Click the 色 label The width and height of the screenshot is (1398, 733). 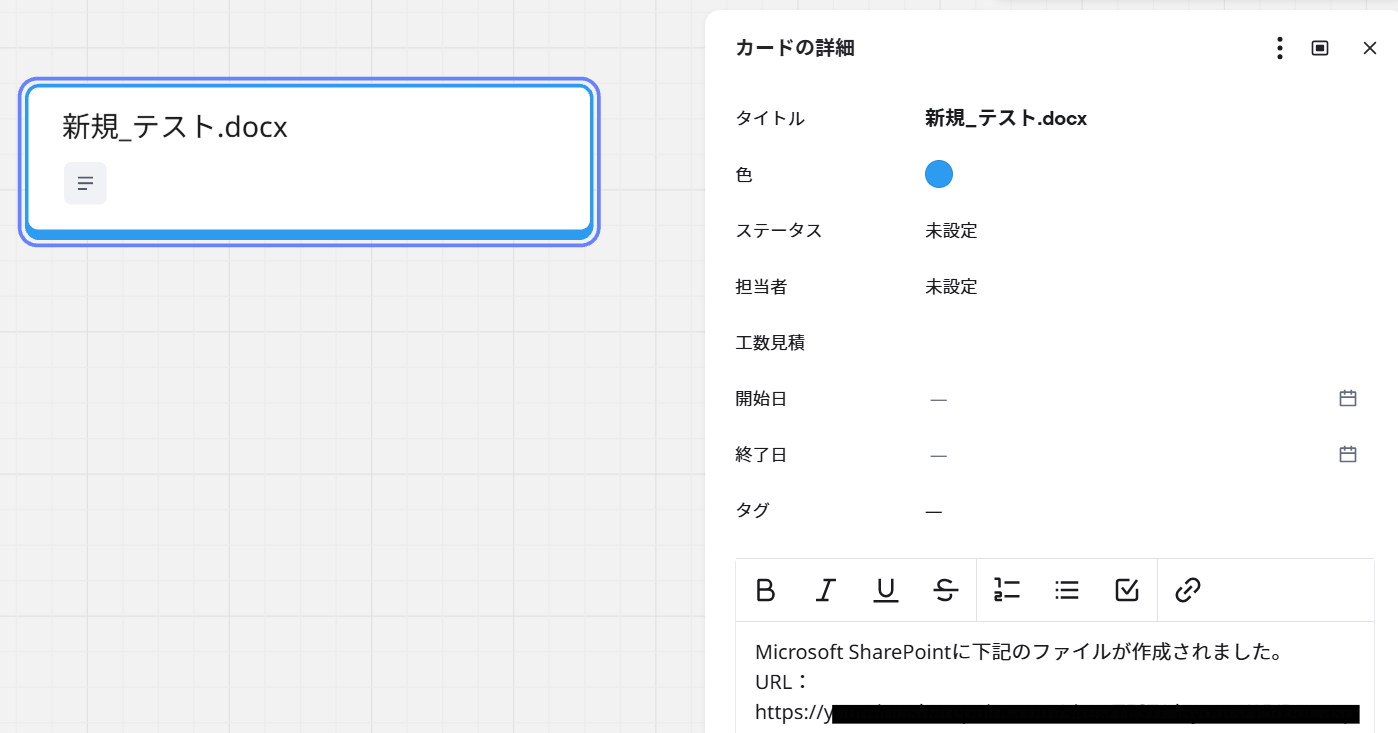pyautogui.click(x=743, y=175)
